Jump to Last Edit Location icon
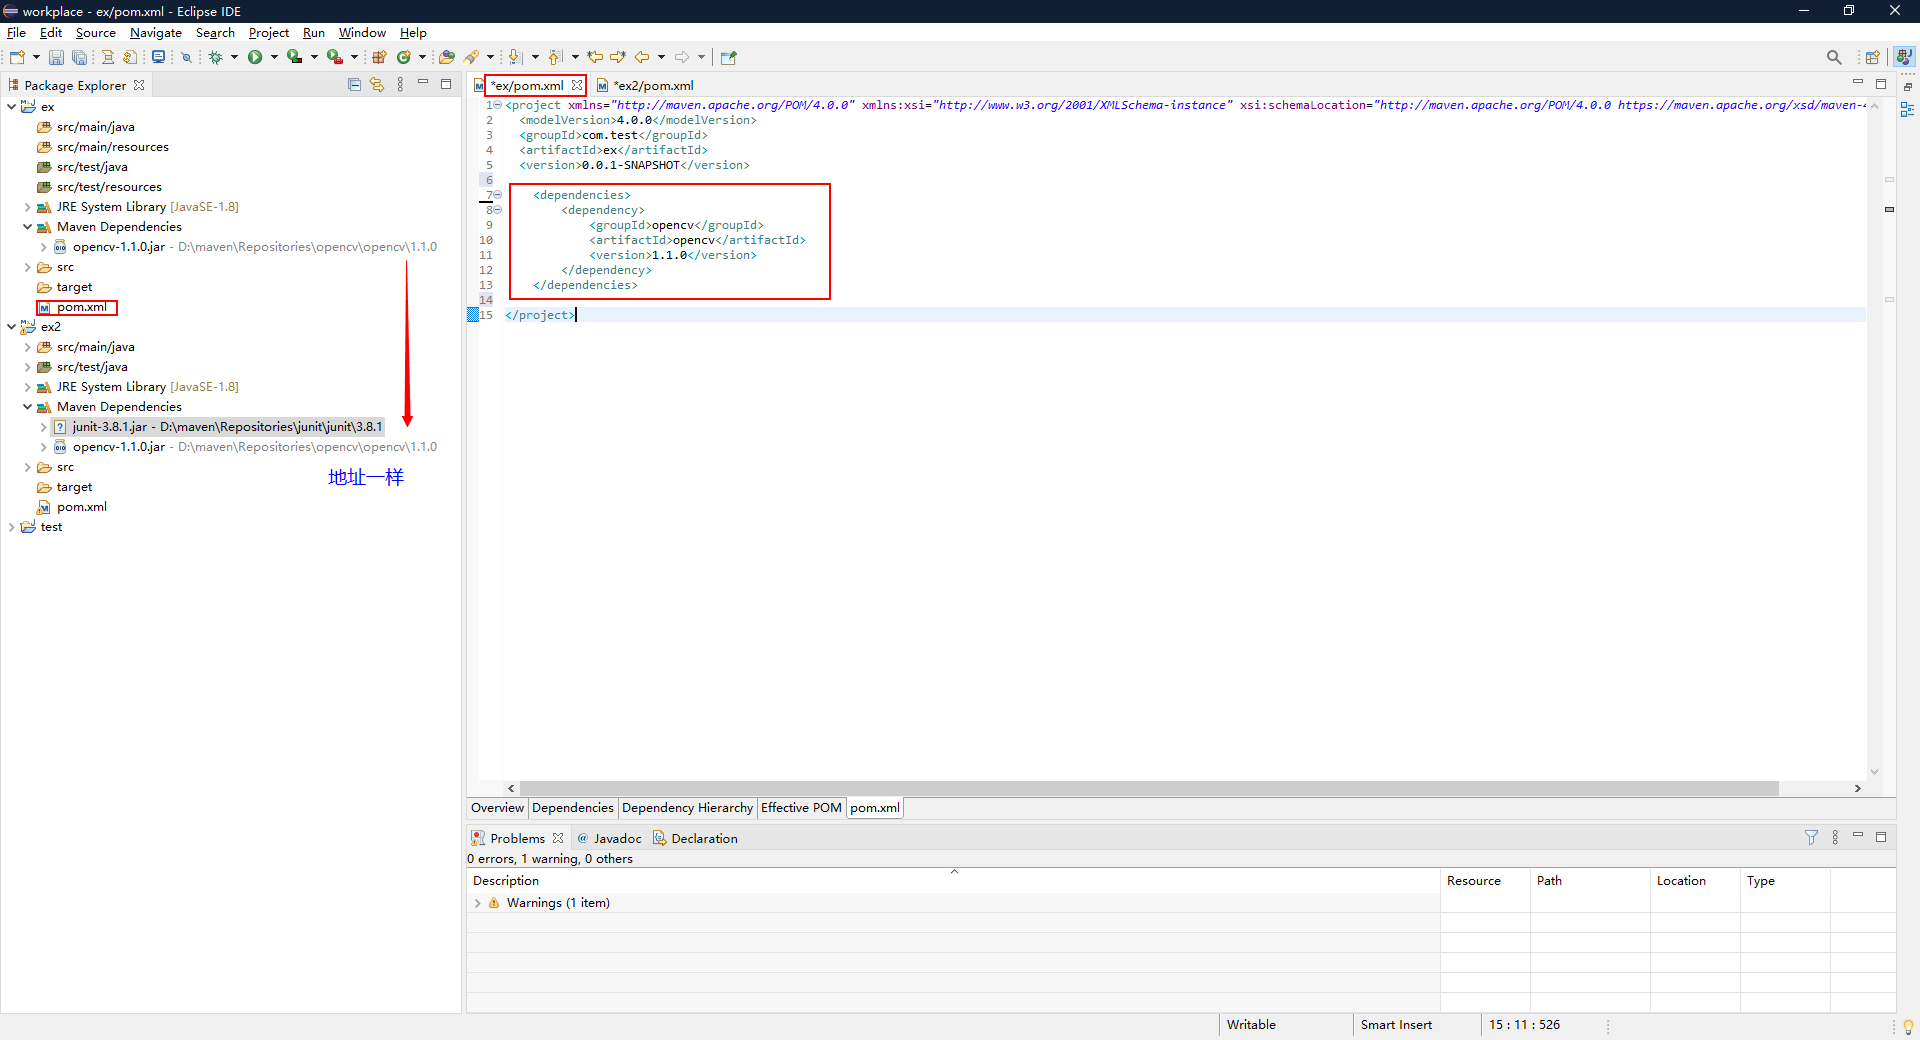The width and height of the screenshot is (1920, 1040). tap(595, 57)
